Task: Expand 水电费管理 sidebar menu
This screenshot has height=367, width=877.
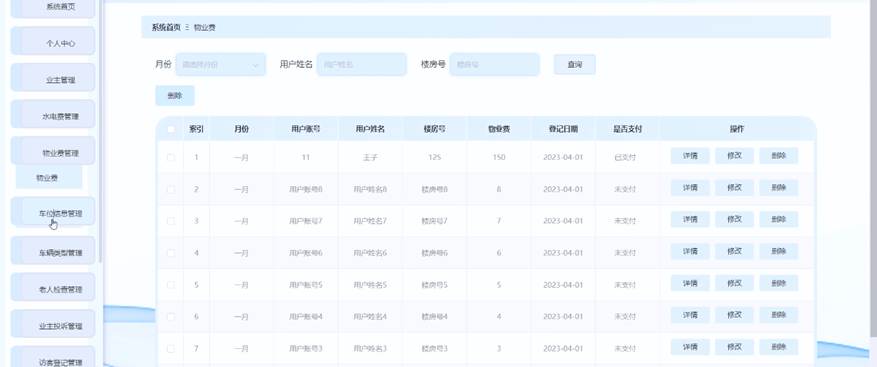Action: pyautogui.click(x=53, y=115)
